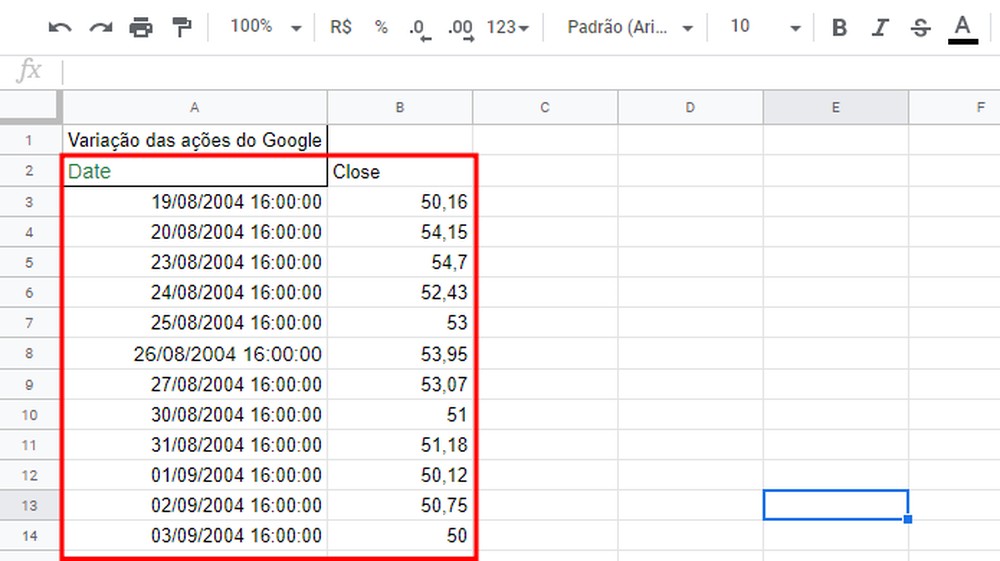Select row 14 header
This screenshot has height=561, width=1000.
[x=30, y=536]
